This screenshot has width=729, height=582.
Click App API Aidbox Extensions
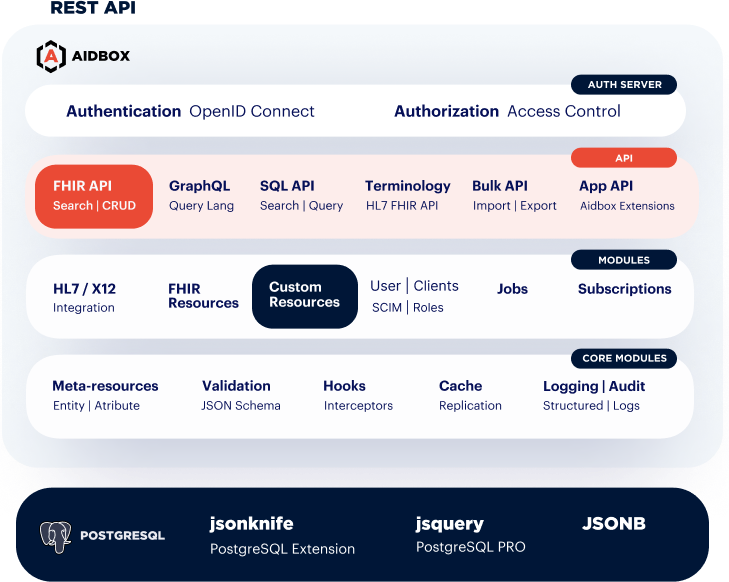tap(627, 195)
